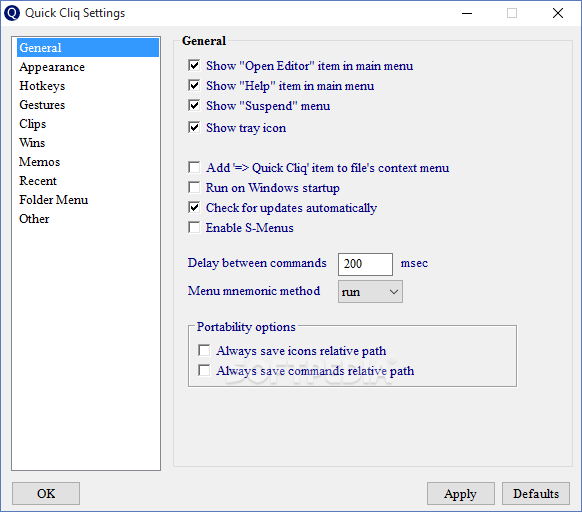
Task: Toggle the Show tray icon checkbox
Action: pyautogui.click(x=194, y=128)
